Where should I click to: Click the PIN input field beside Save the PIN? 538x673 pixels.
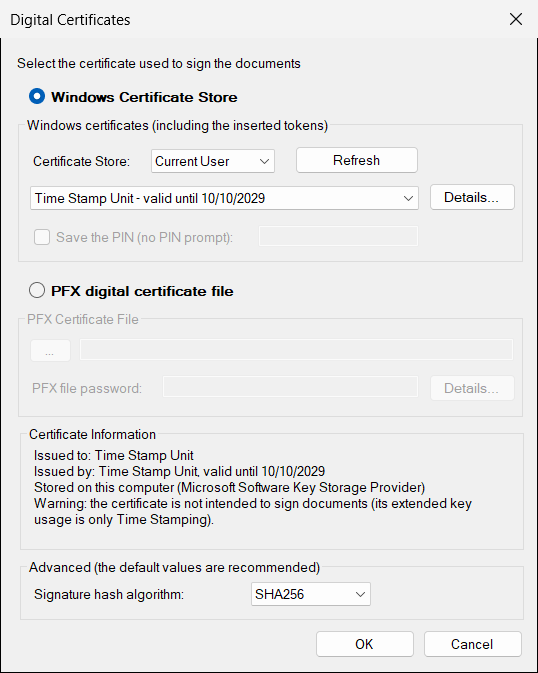[338, 236]
